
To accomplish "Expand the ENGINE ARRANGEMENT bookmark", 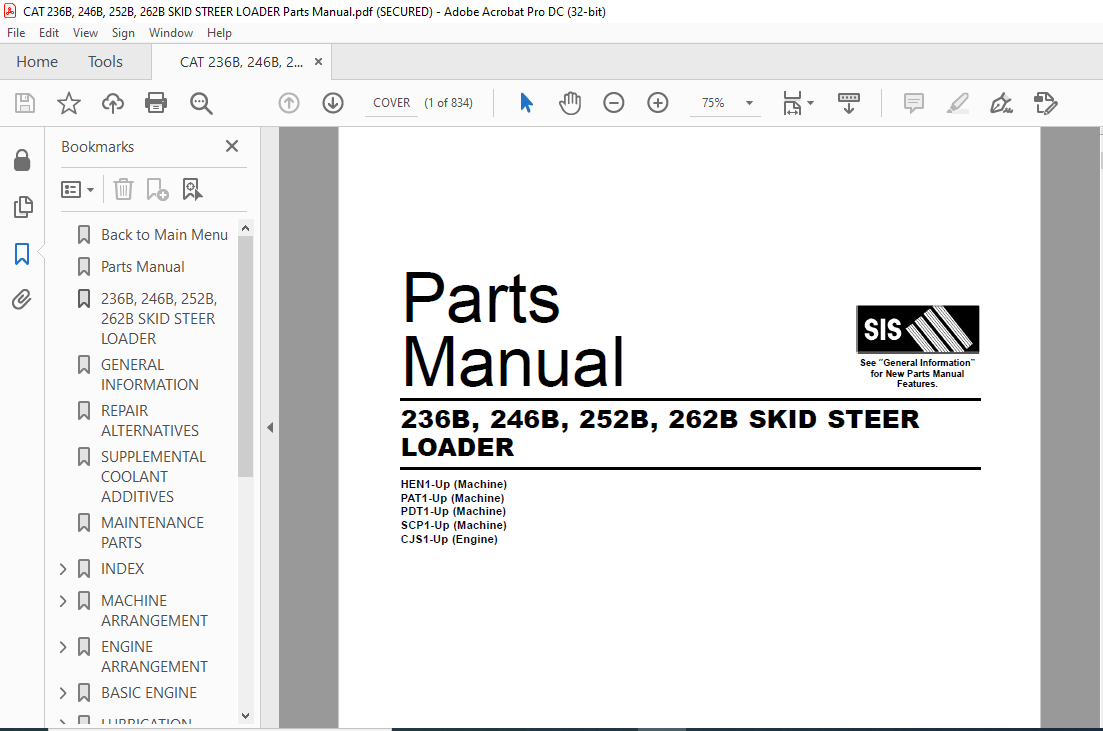I will click(x=63, y=647).
